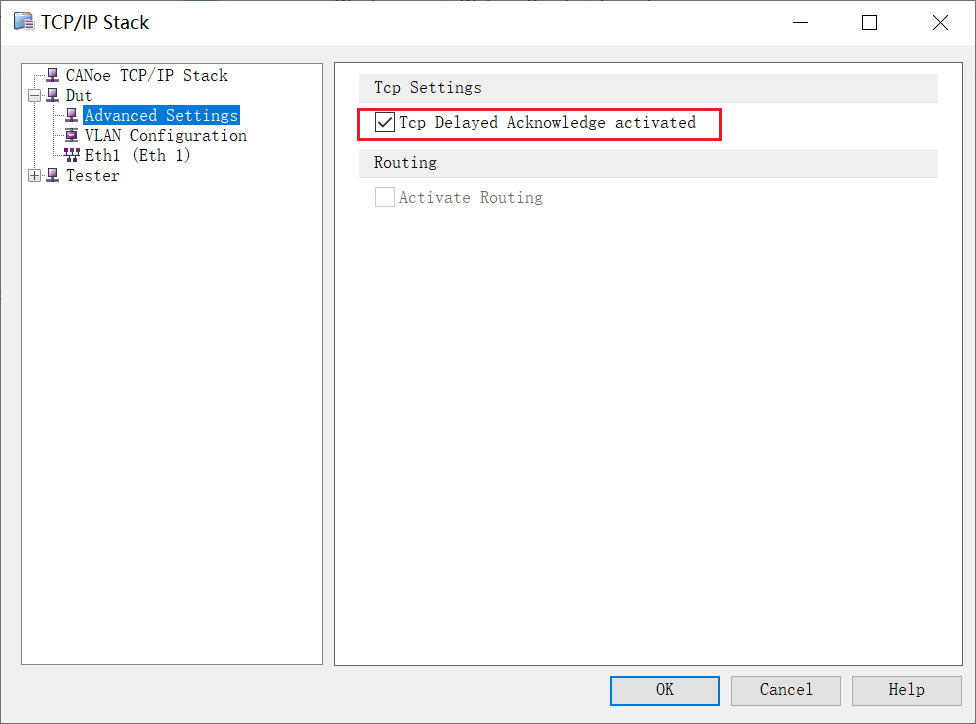This screenshot has height=724, width=976.
Task: Open the Eth1 (Eth 1) entry label
Action: click(137, 155)
